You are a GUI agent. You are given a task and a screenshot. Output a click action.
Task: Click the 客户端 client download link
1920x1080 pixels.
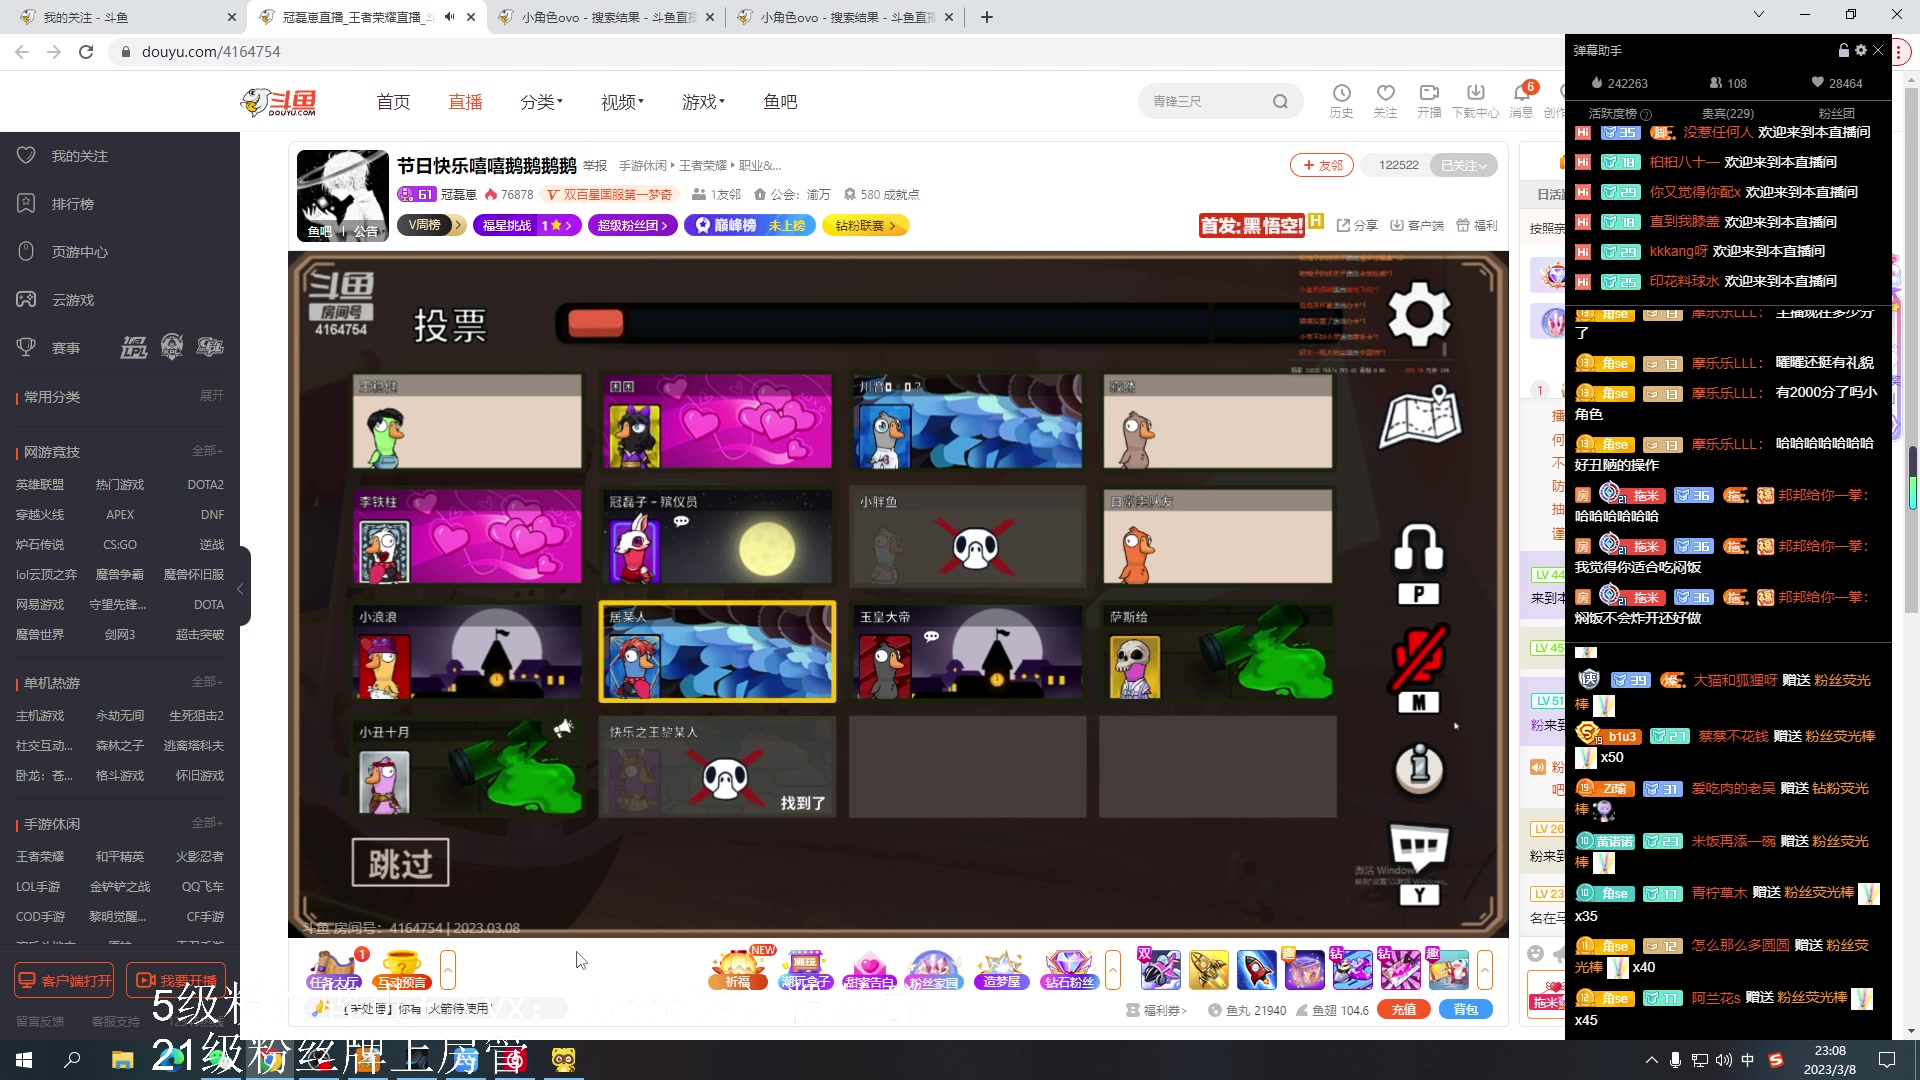pyautogui.click(x=1417, y=226)
